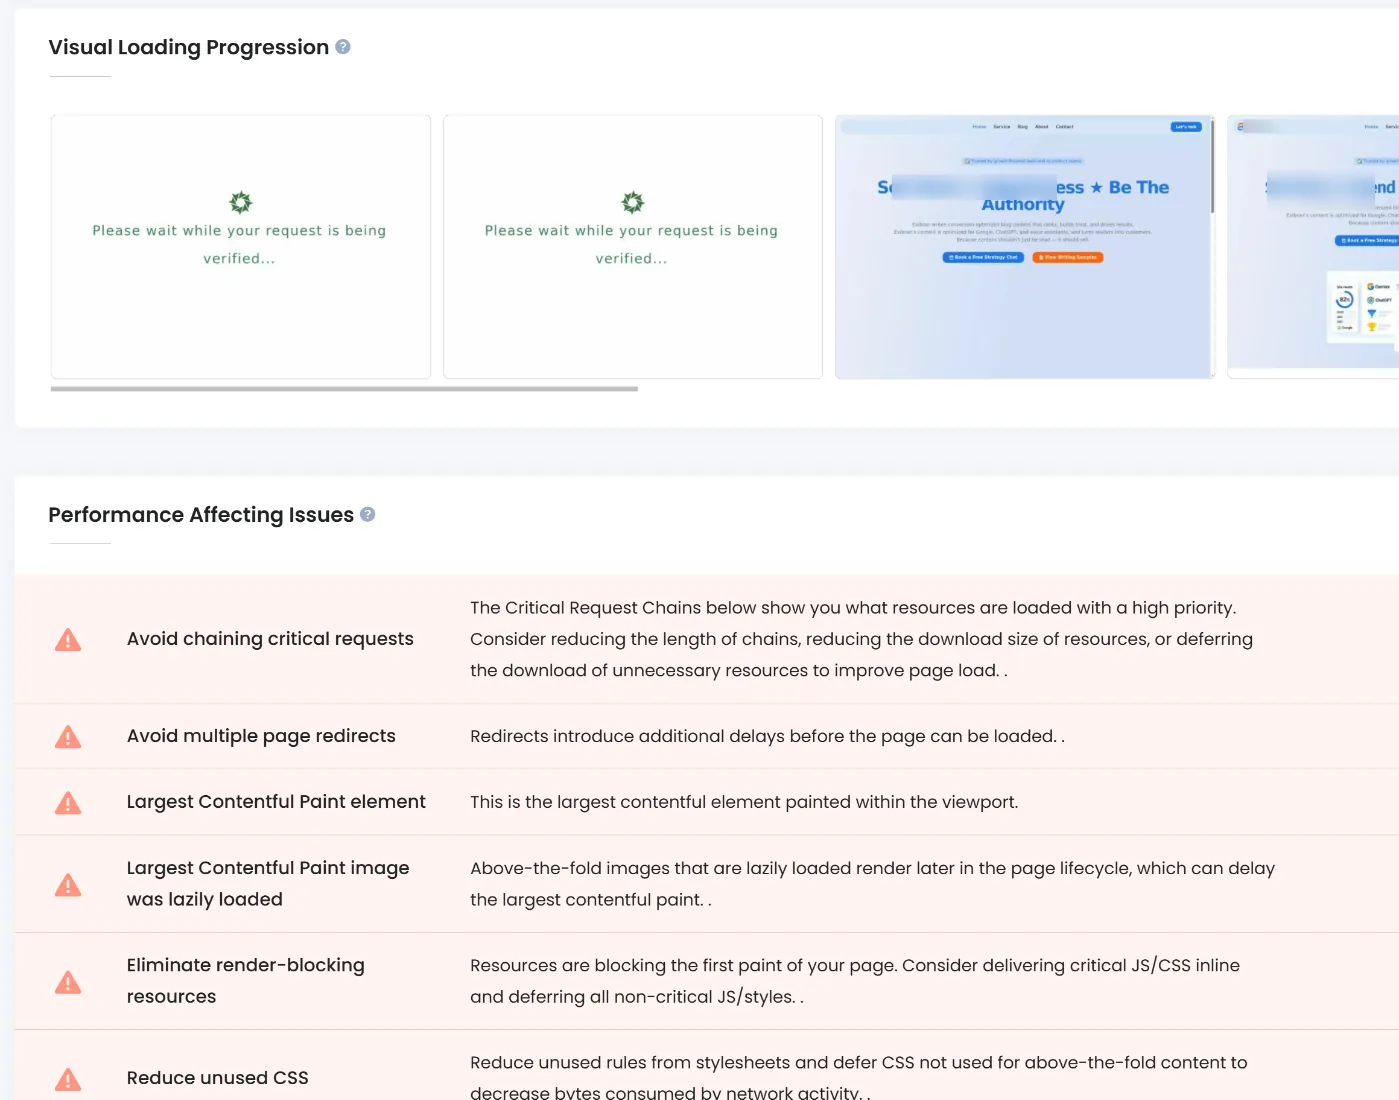Screen dimensions: 1399x1100
Task: Open the partially visible fourth loading frame
Action: point(1312,246)
